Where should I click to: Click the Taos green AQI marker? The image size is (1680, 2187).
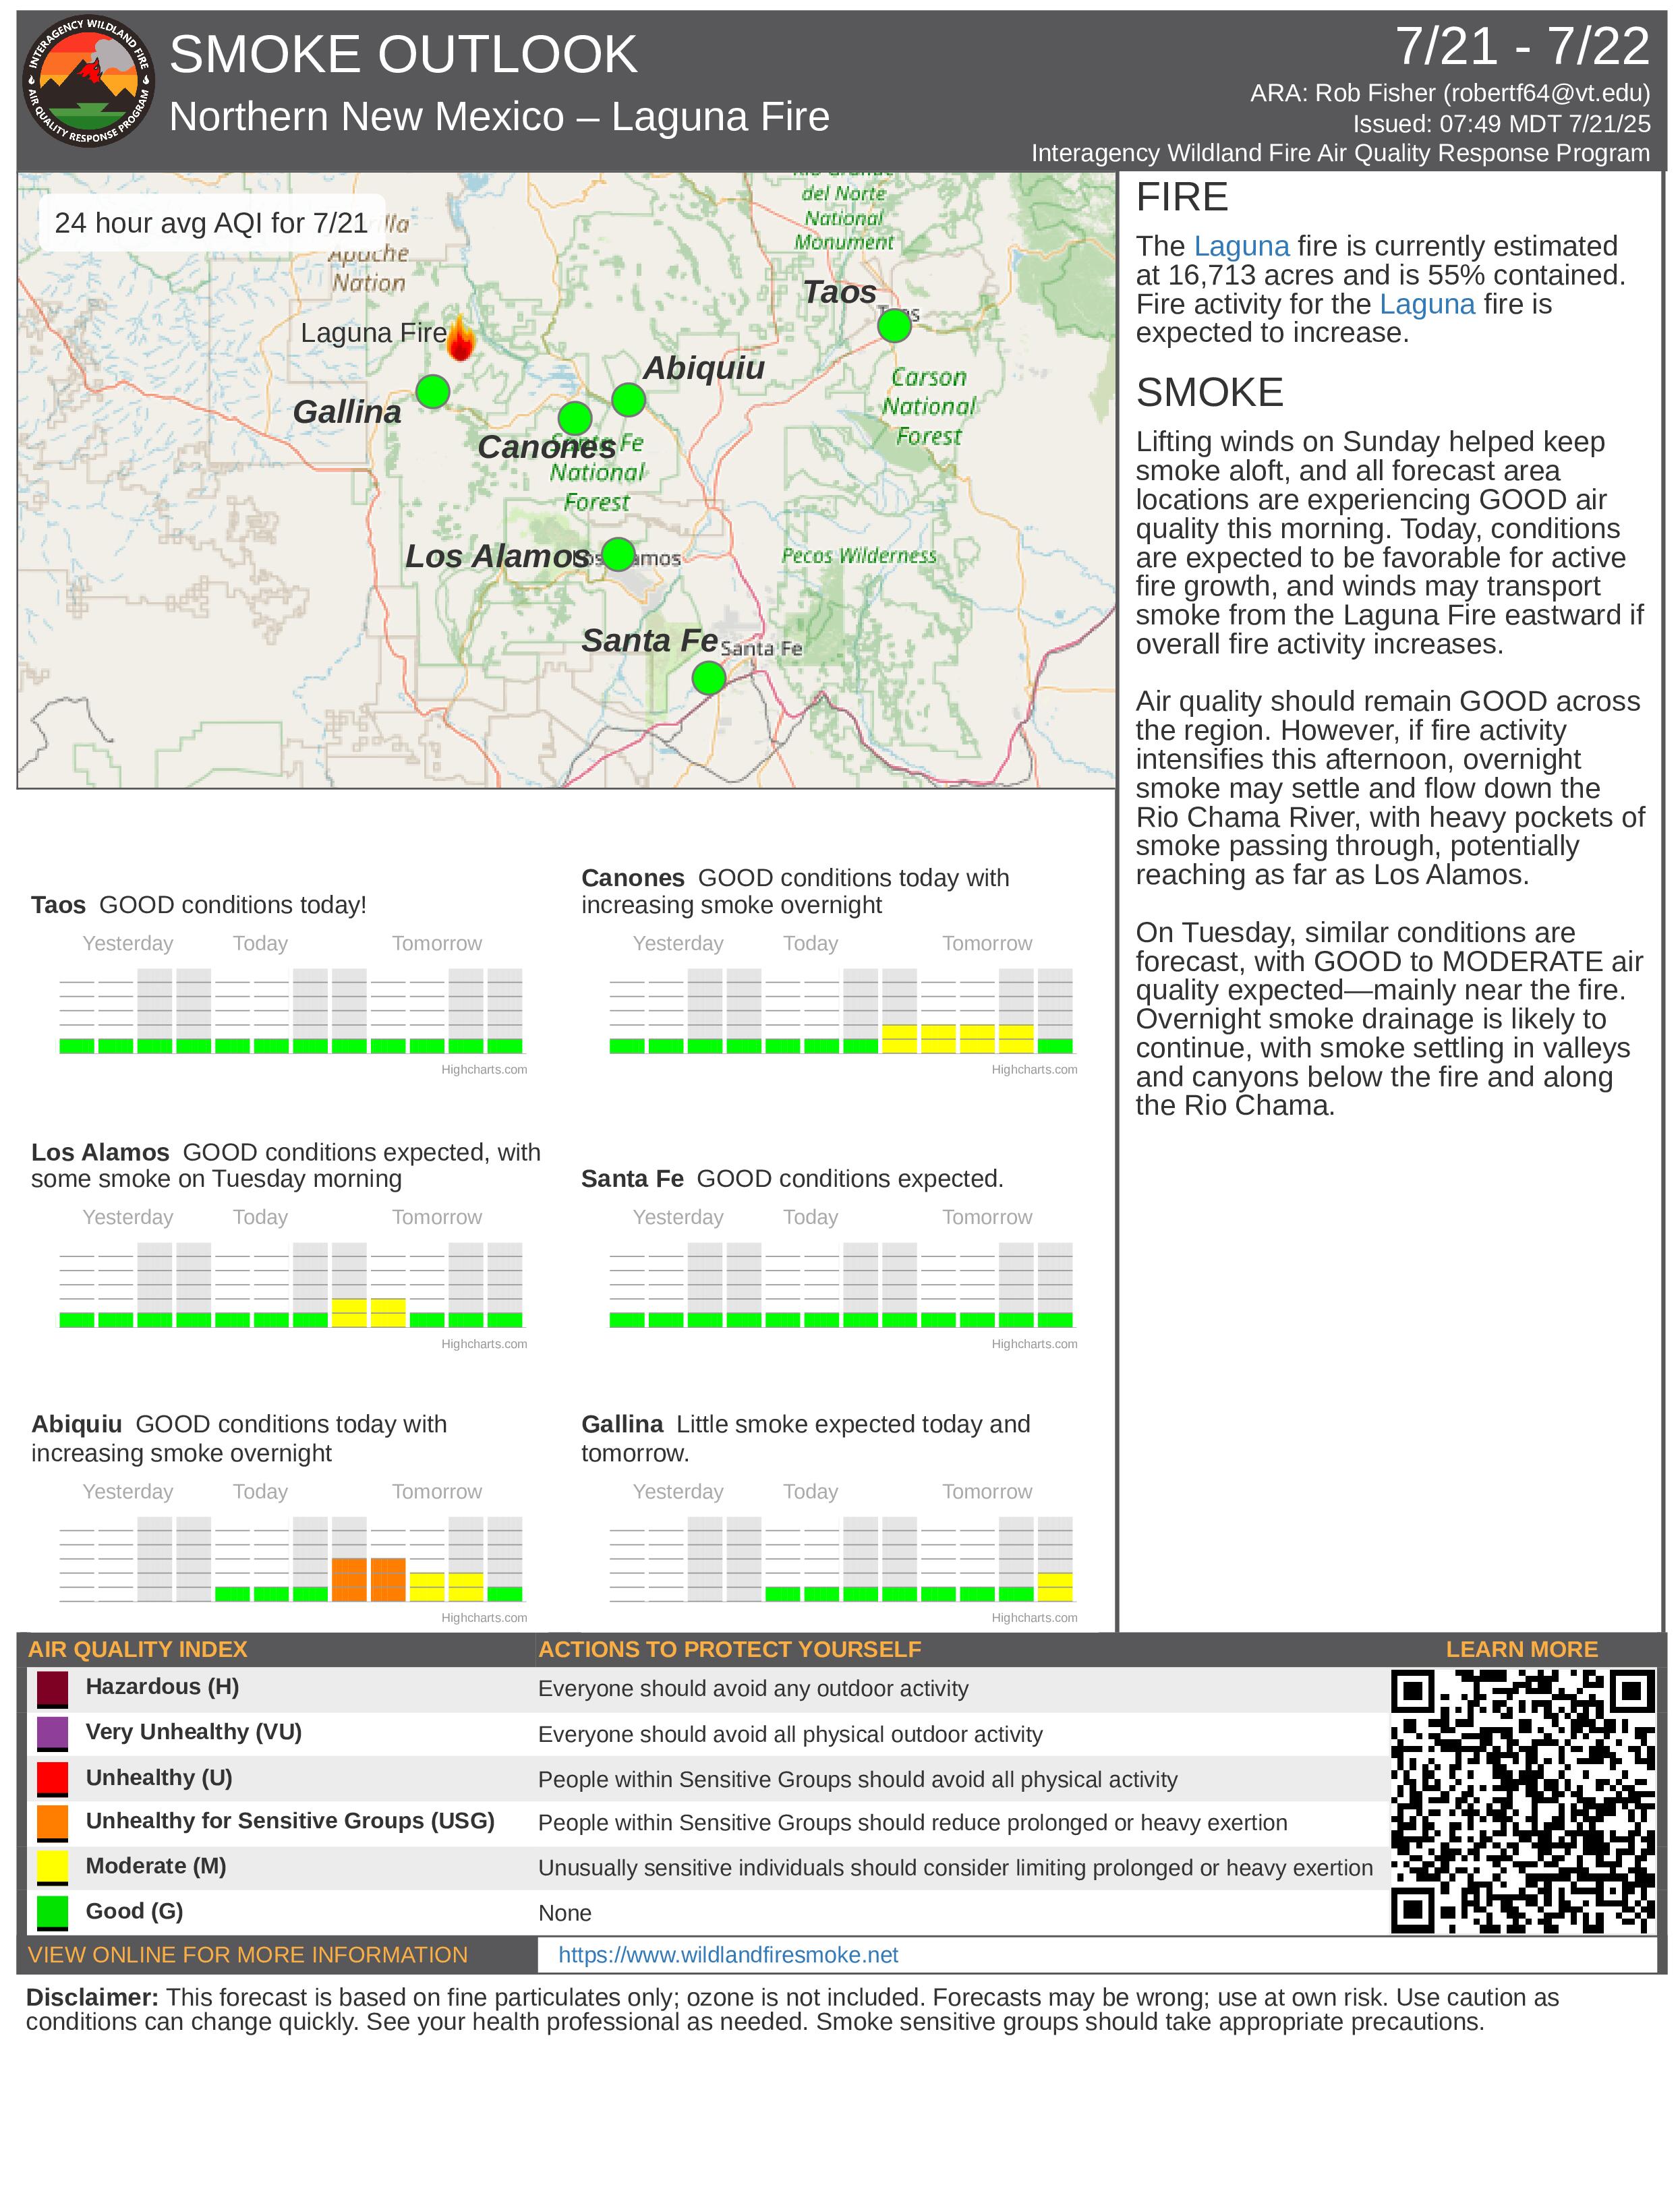point(894,325)
